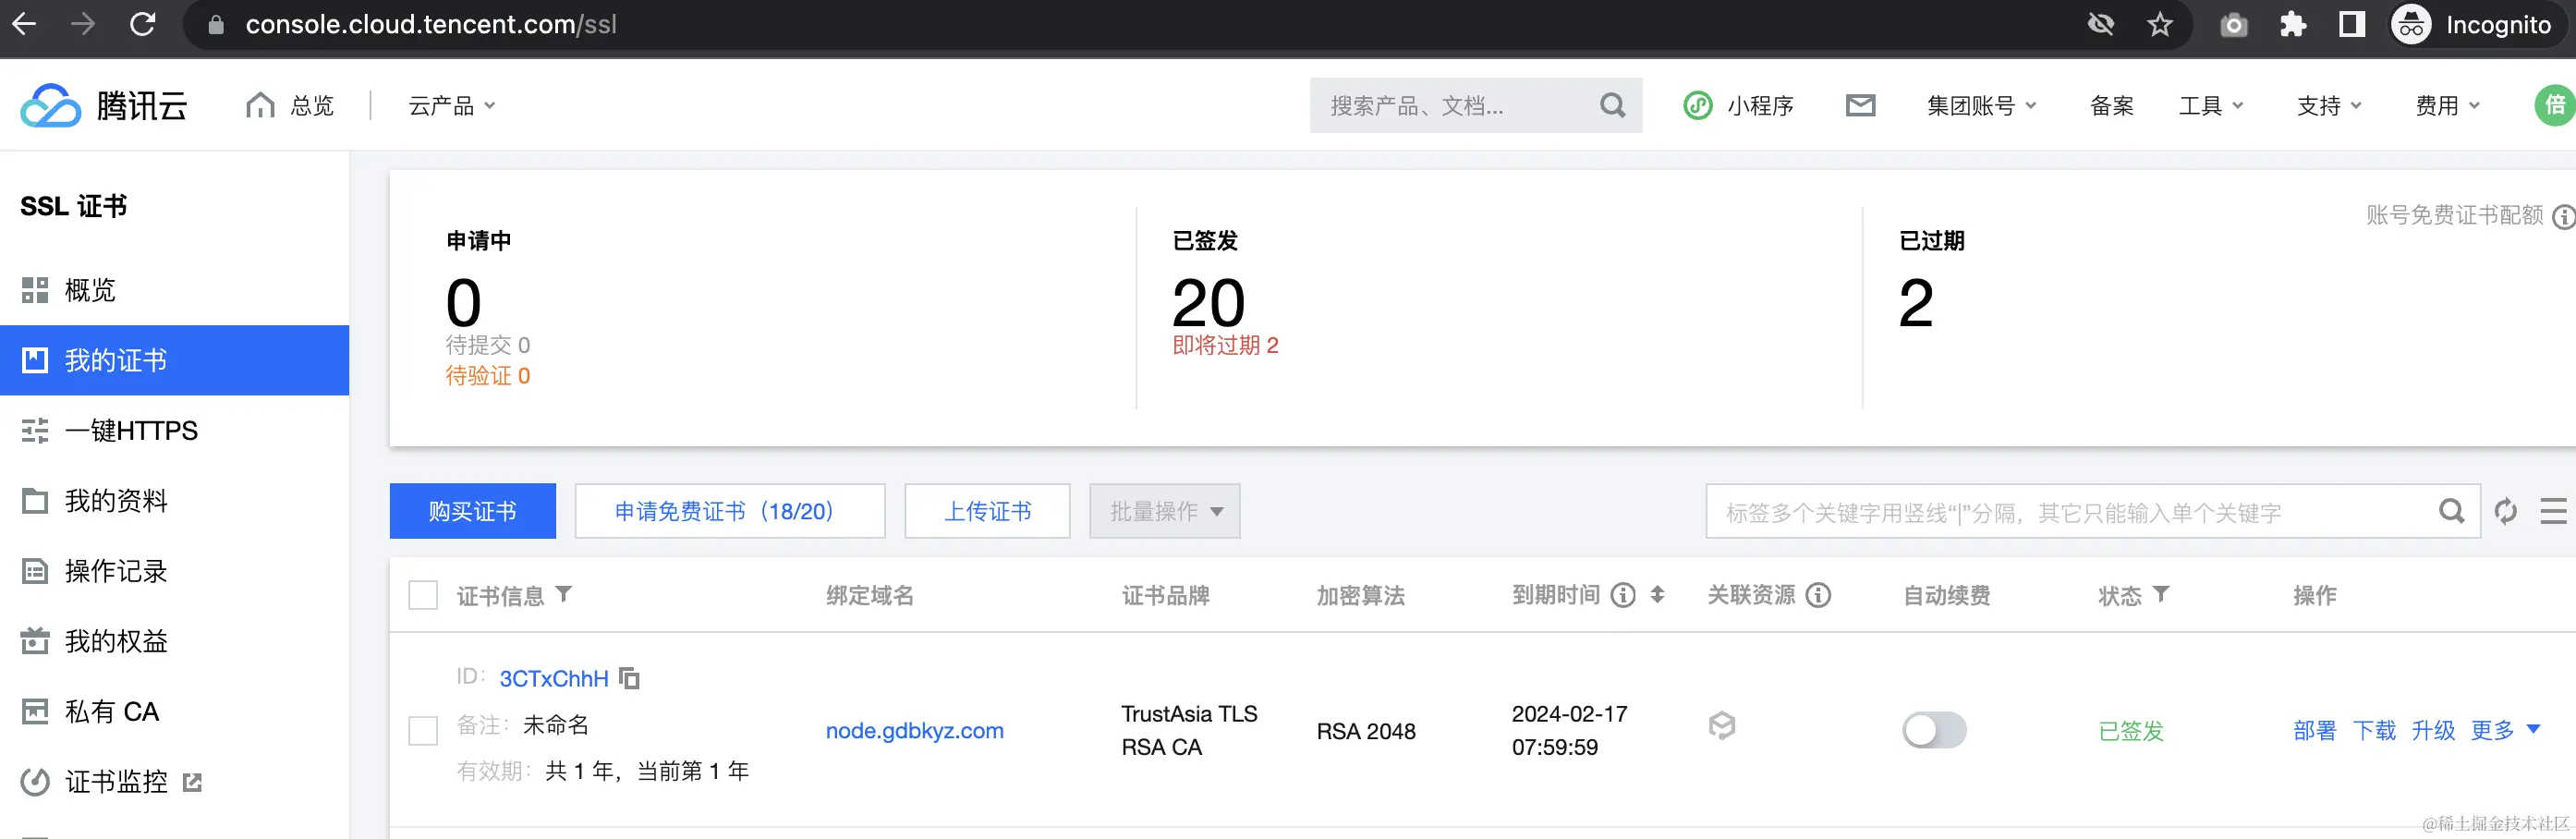The width and height of the screenshot is (2576, 839).
Task: Open the 小程序 mini program icon
Action: (1698, 105)
